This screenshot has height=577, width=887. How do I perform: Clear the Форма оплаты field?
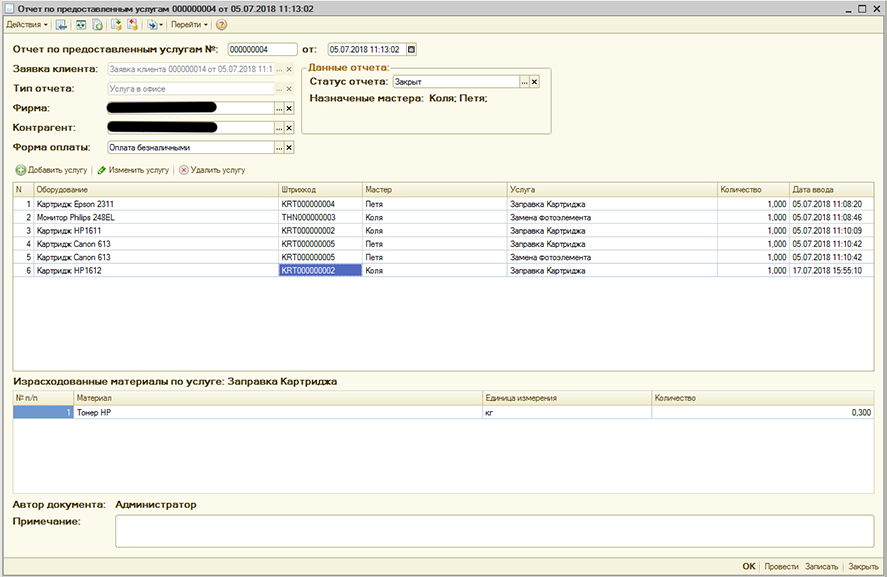tap(290, 148)
